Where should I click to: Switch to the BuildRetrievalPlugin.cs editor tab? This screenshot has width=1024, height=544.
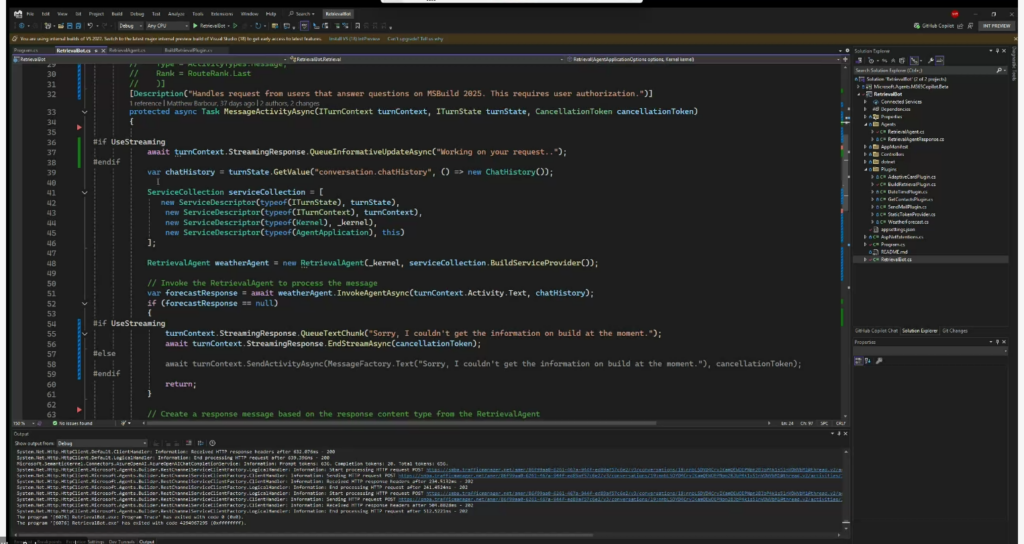pos(188,50)
